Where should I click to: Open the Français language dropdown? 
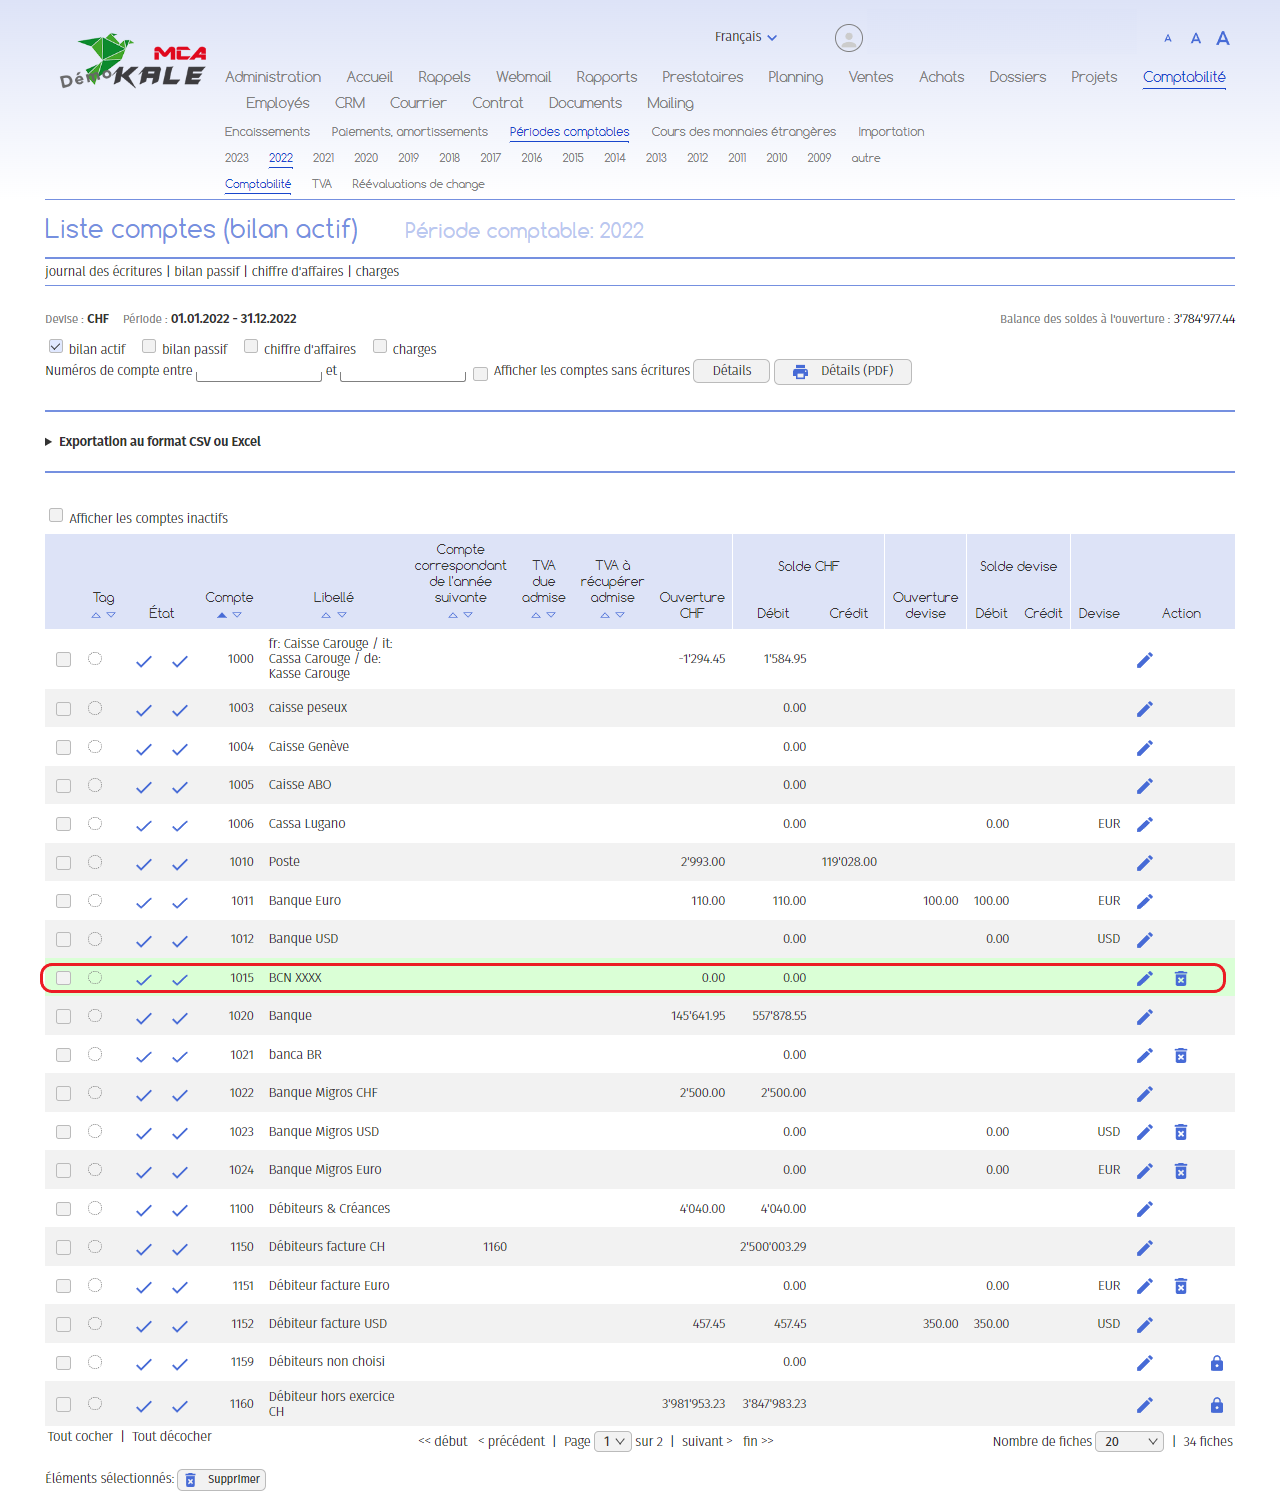[x=745, y=37]
